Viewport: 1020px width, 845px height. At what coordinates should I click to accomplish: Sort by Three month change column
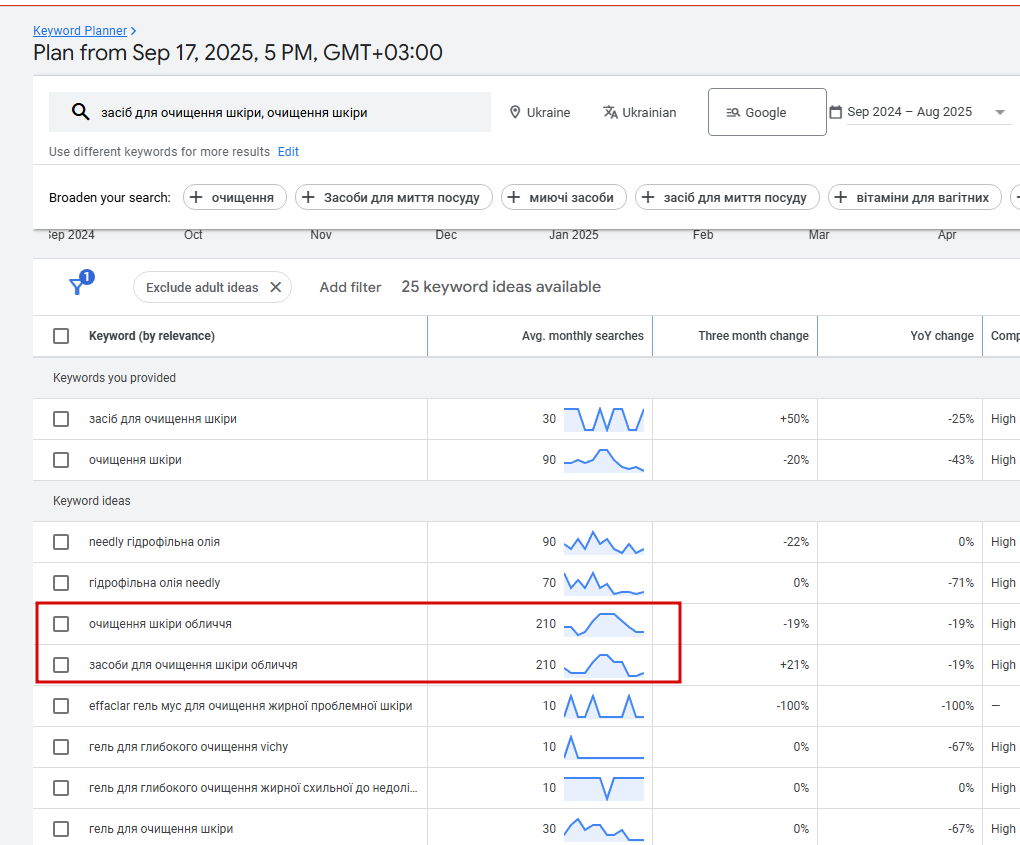pos(753,336)
